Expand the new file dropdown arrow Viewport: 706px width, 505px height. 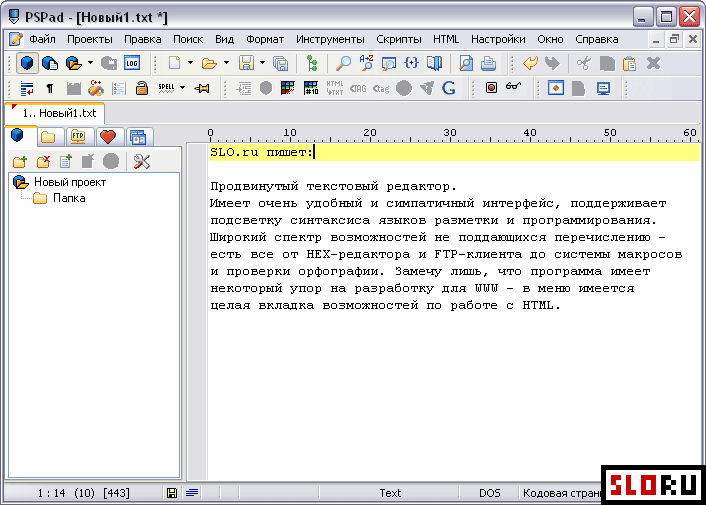pos(190,63)
